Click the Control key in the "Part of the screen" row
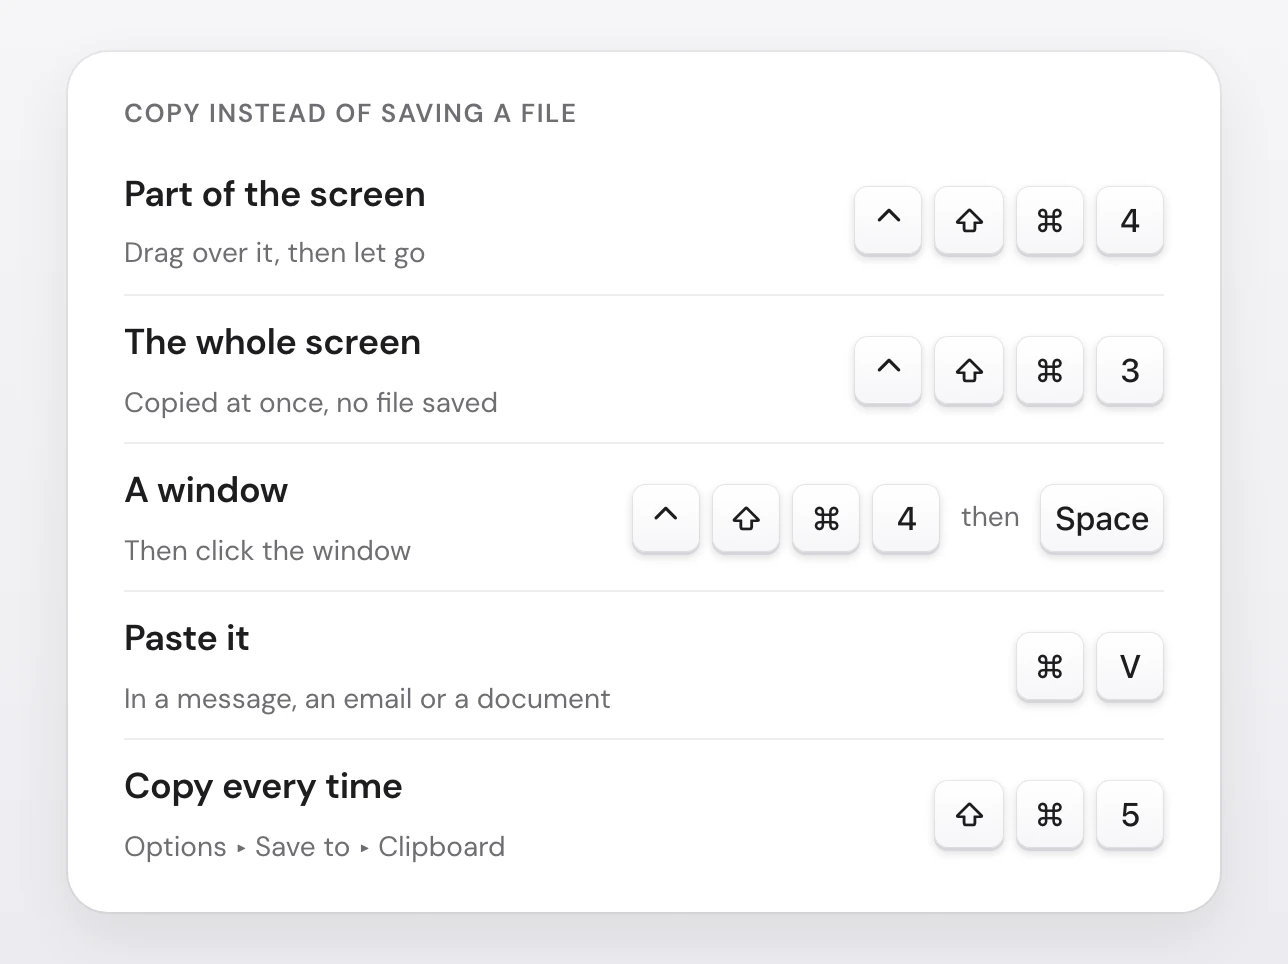1288x964 pixels. click(x=888, y=220)
